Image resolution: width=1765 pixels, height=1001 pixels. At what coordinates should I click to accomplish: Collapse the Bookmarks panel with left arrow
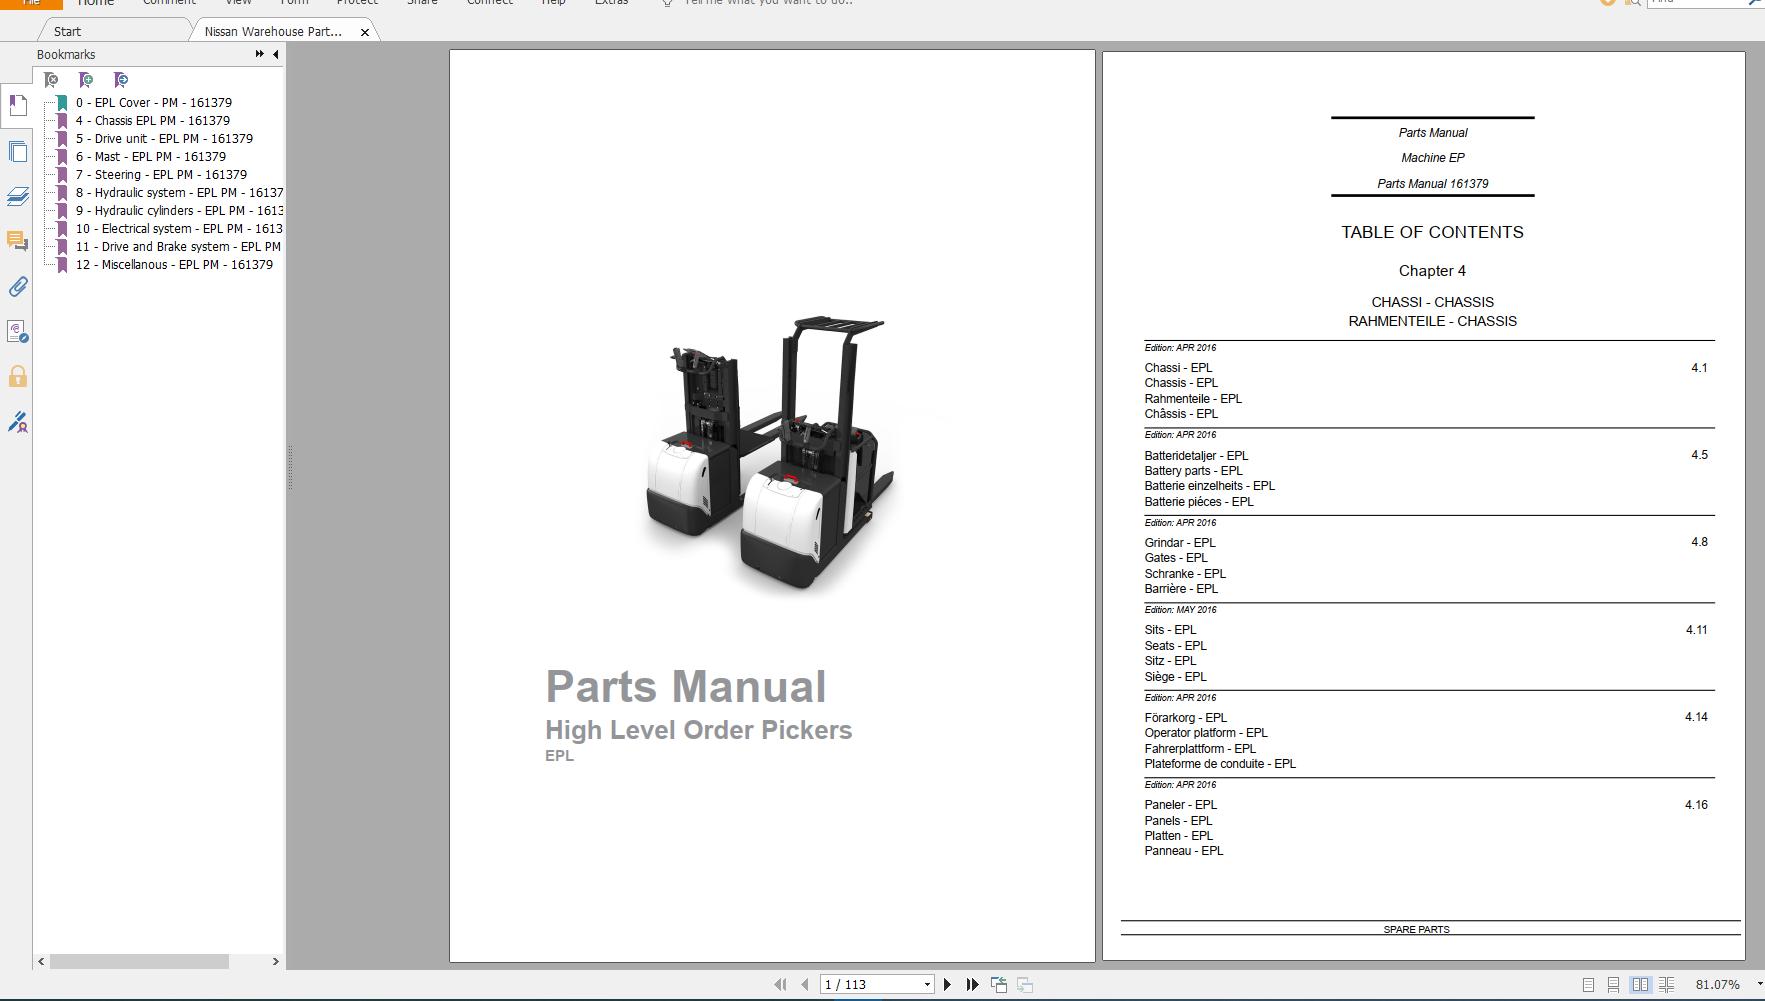tap(276, 54)
